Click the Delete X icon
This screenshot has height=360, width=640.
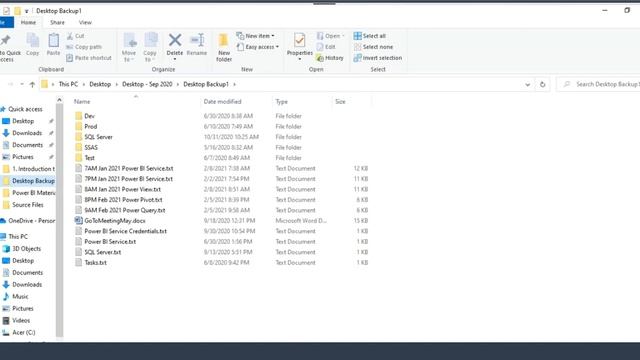point(175,40)
